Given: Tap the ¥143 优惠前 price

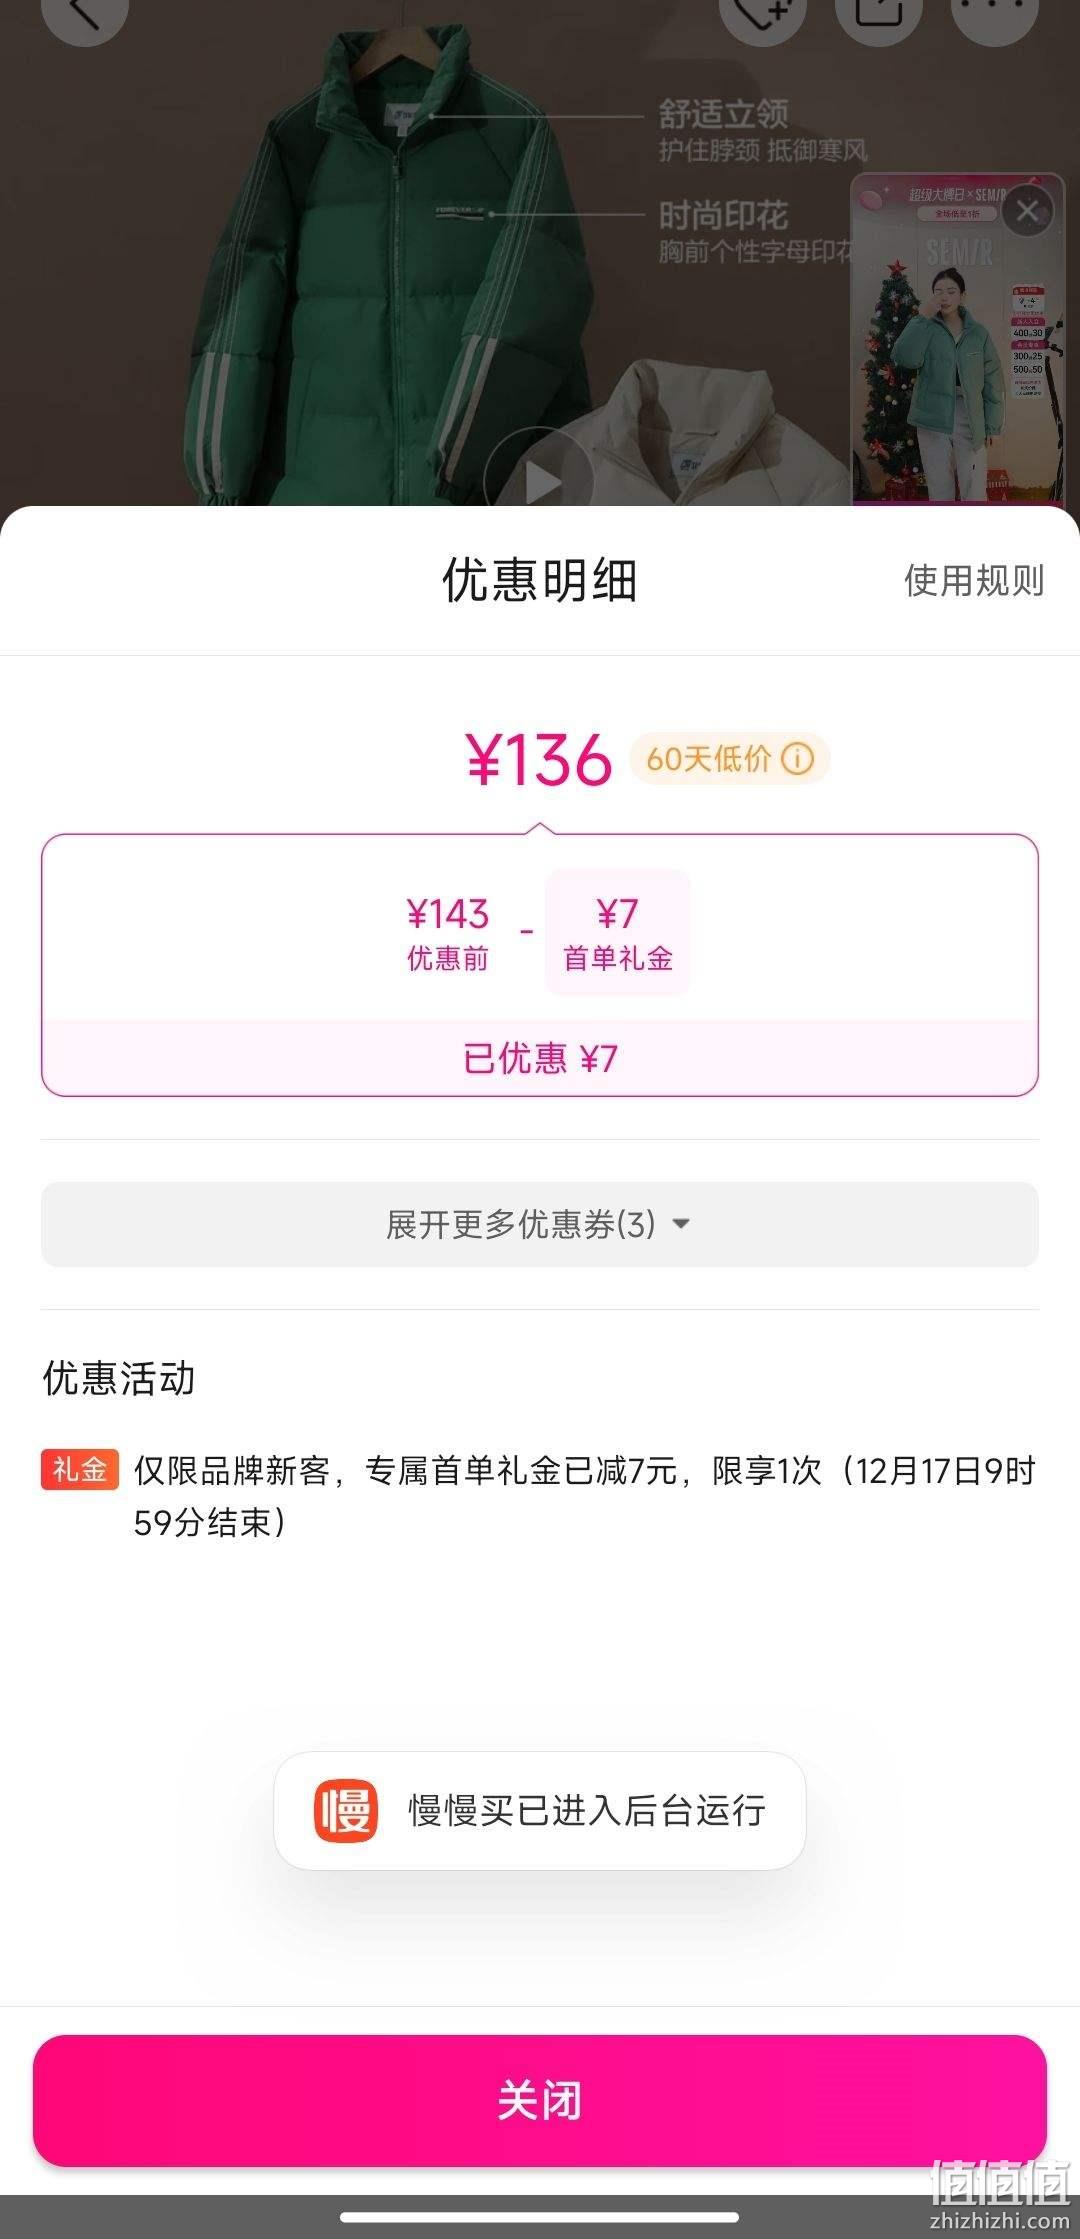Looking at the screenshot, I should pyautogui.click(x=447, y=933).
